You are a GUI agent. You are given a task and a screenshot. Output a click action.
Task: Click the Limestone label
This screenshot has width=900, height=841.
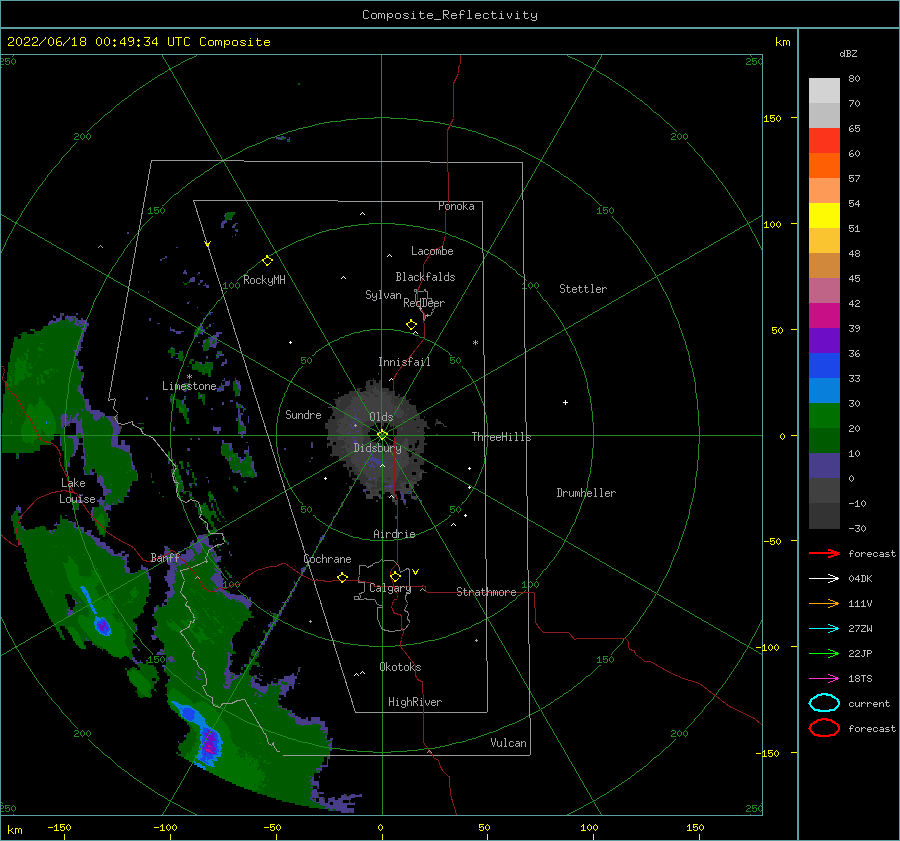click(x=189, y=386)
